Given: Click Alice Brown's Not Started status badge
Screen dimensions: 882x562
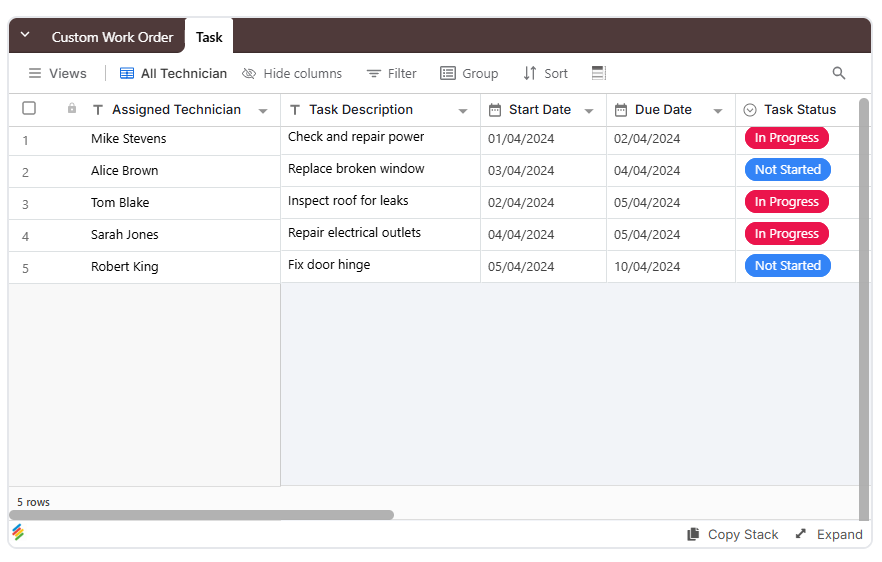Looking at the screenshot, I should click(788, 170).
